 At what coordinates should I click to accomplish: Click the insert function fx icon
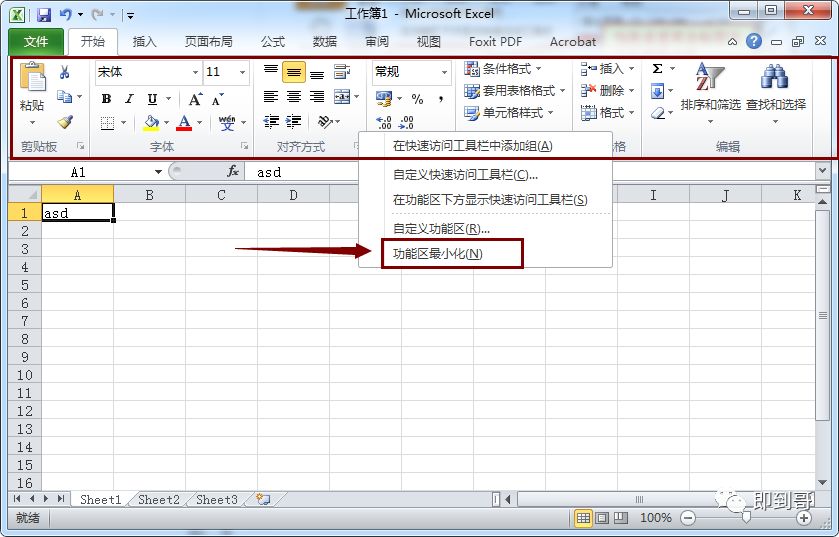coord(233,172)
